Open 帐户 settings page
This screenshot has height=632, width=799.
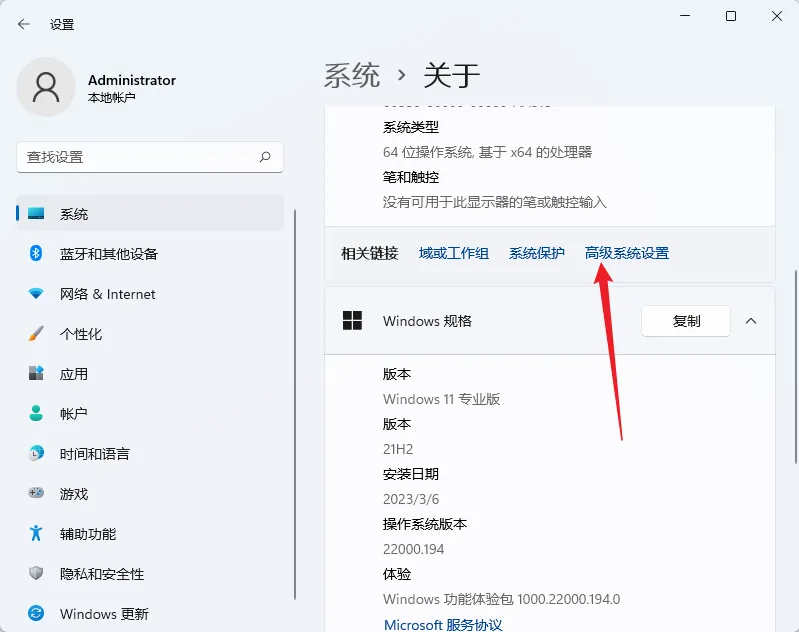pyautogui.click(x=150, y=413)
